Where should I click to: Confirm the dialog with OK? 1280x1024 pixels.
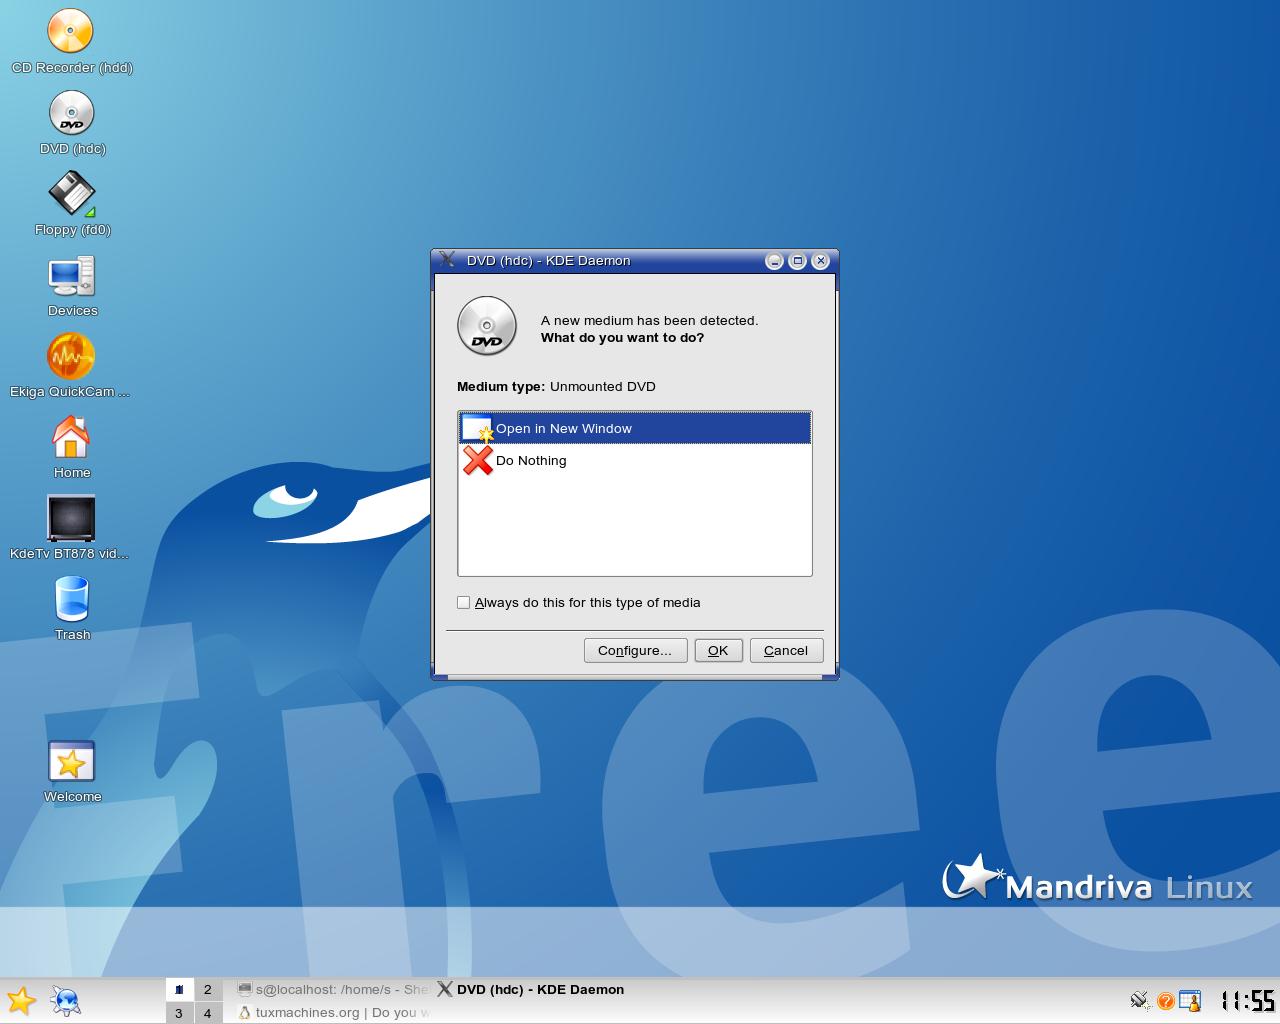(x=718, y=650)
